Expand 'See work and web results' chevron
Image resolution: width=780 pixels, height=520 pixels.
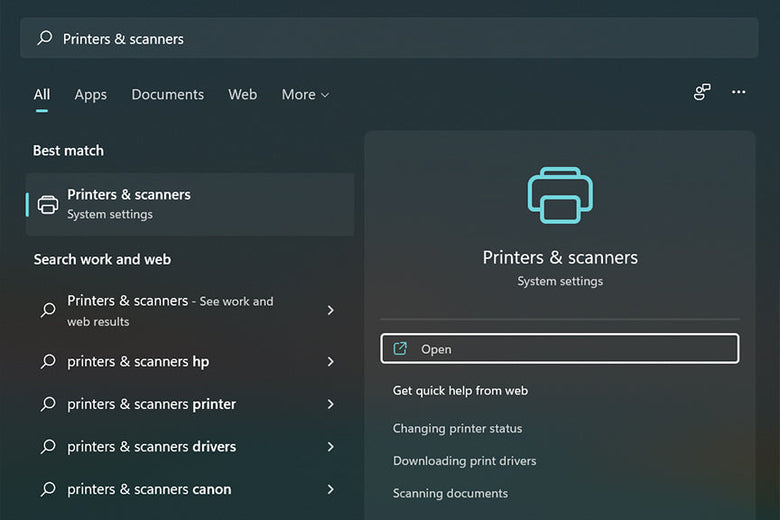(x=331, y=310)
